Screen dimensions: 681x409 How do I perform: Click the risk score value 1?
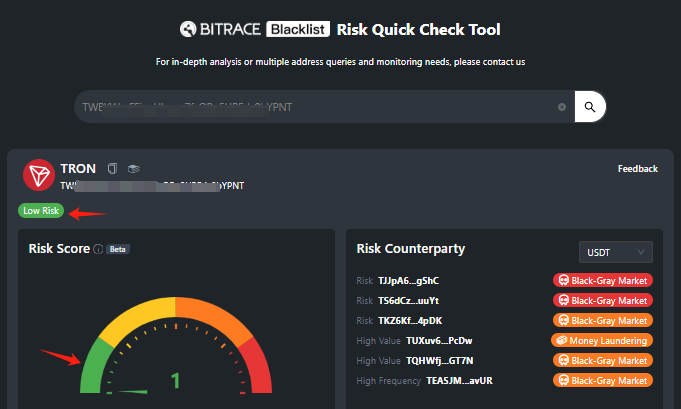point(175,381)
